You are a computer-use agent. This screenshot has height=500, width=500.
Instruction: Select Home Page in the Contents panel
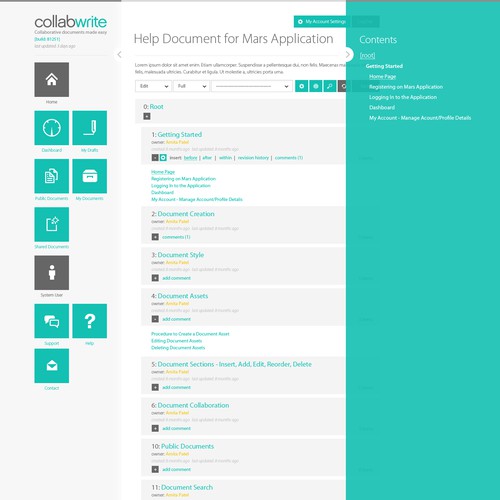point(382,76)
